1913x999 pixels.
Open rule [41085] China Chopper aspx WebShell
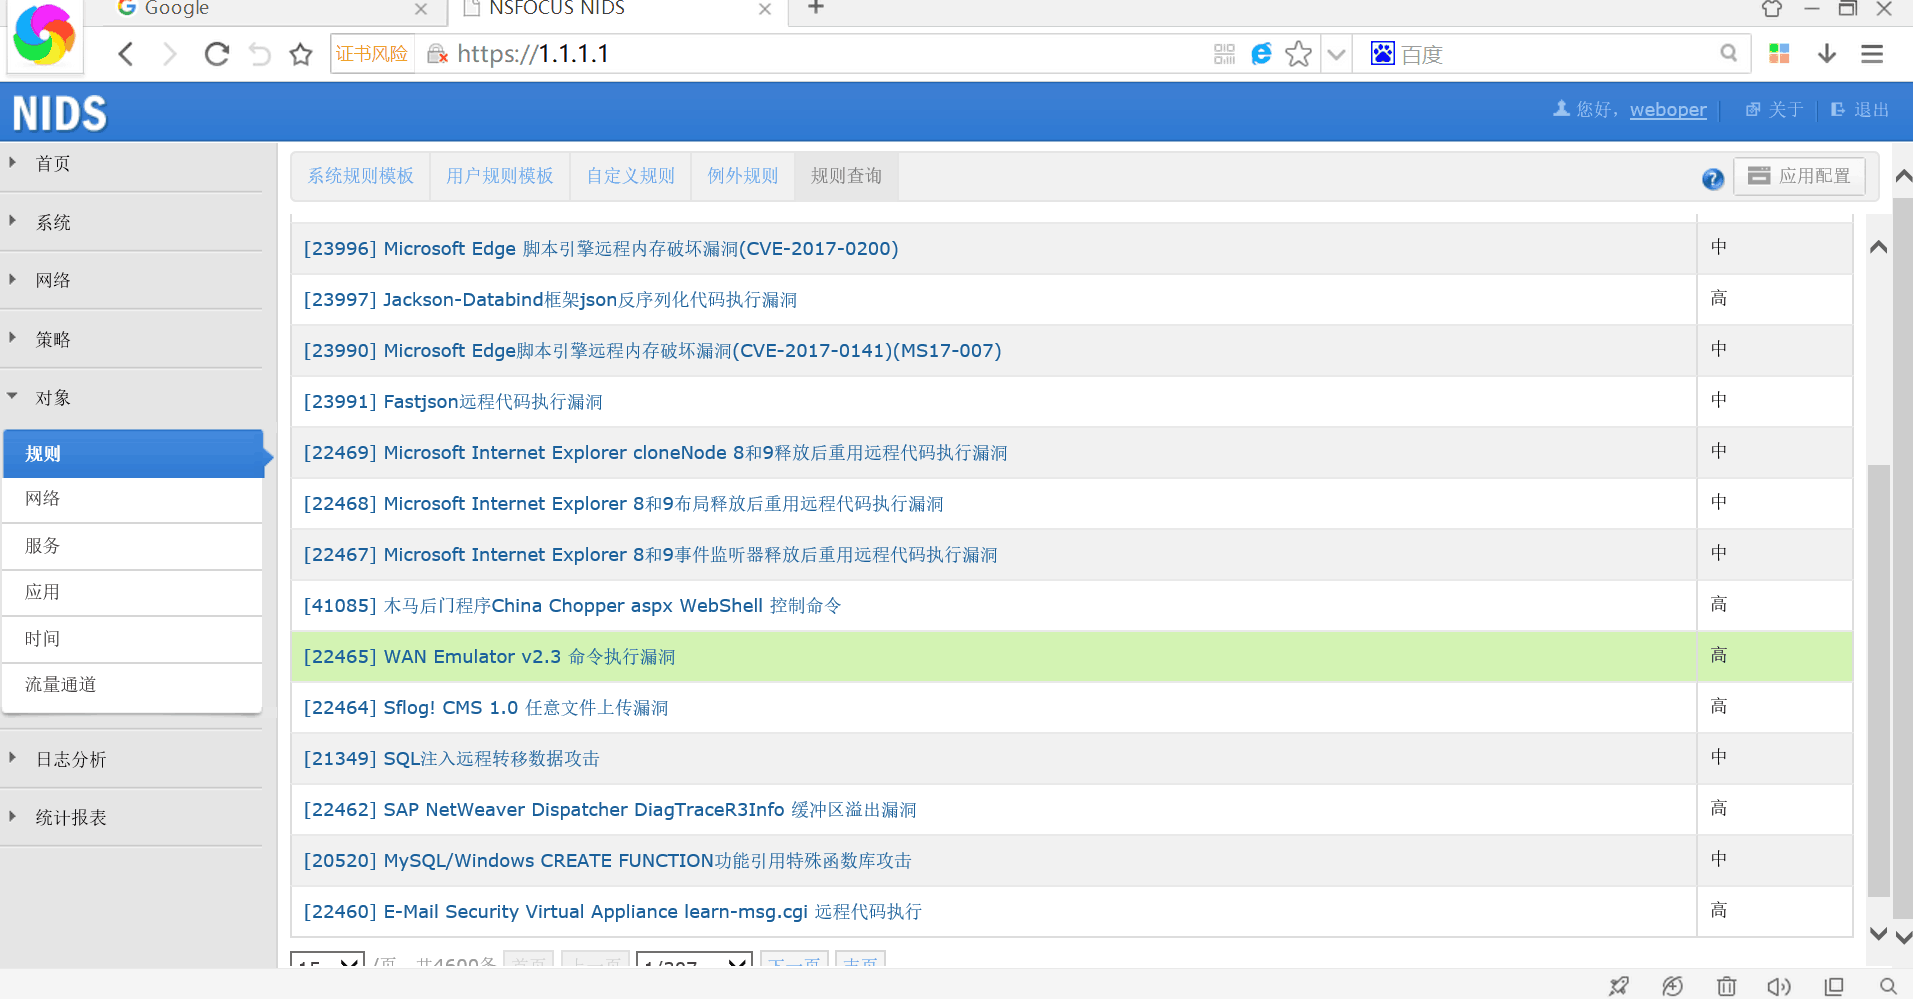[572, 606]
